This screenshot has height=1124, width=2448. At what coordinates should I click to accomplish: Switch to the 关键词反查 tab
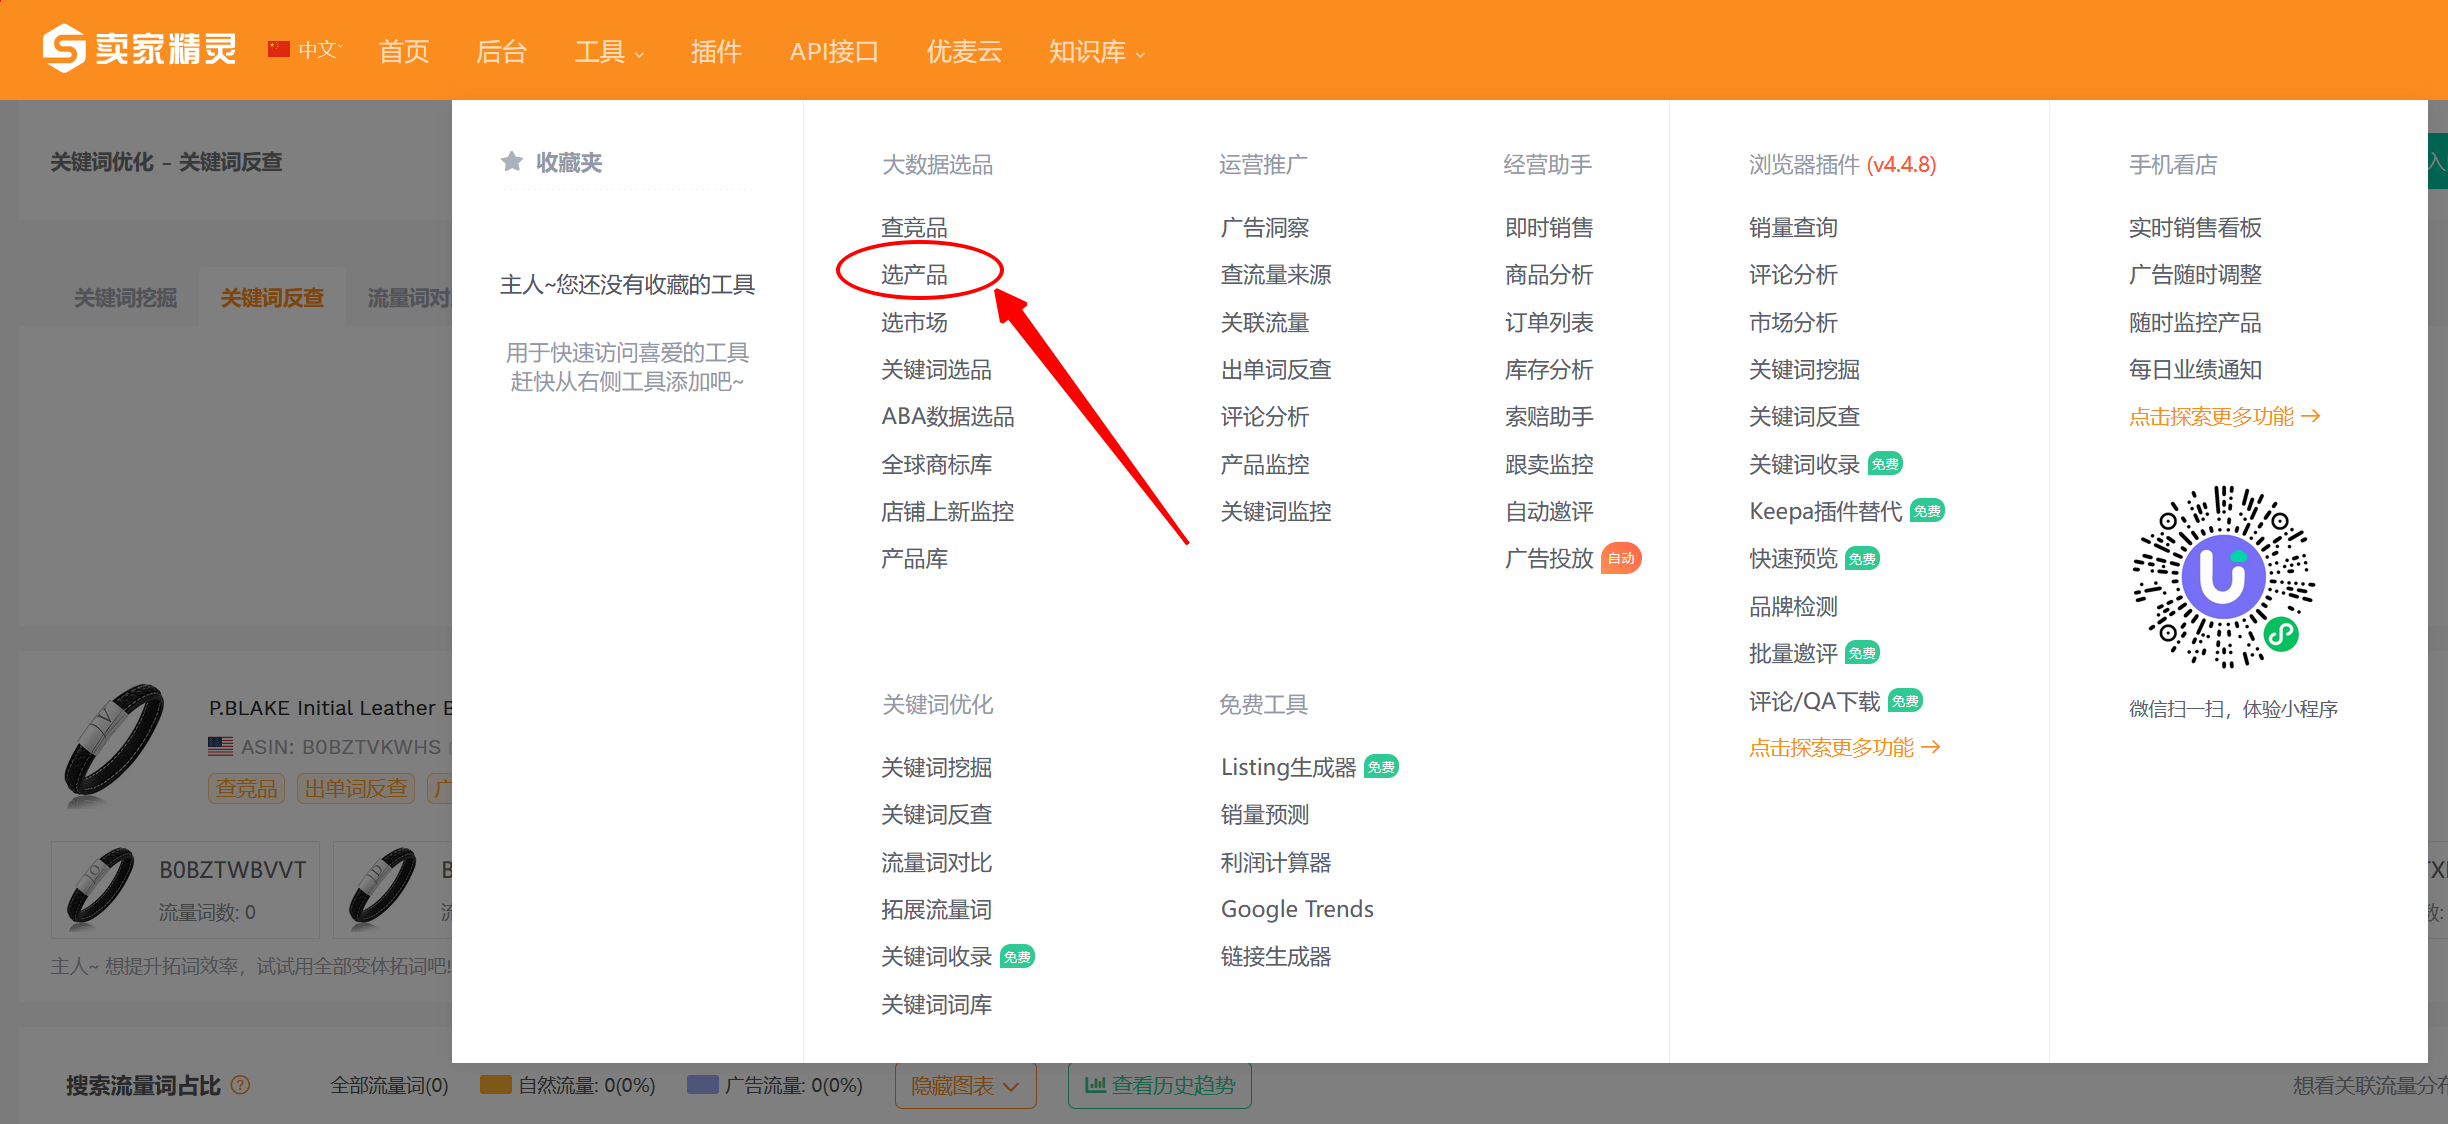pos(272,298)
